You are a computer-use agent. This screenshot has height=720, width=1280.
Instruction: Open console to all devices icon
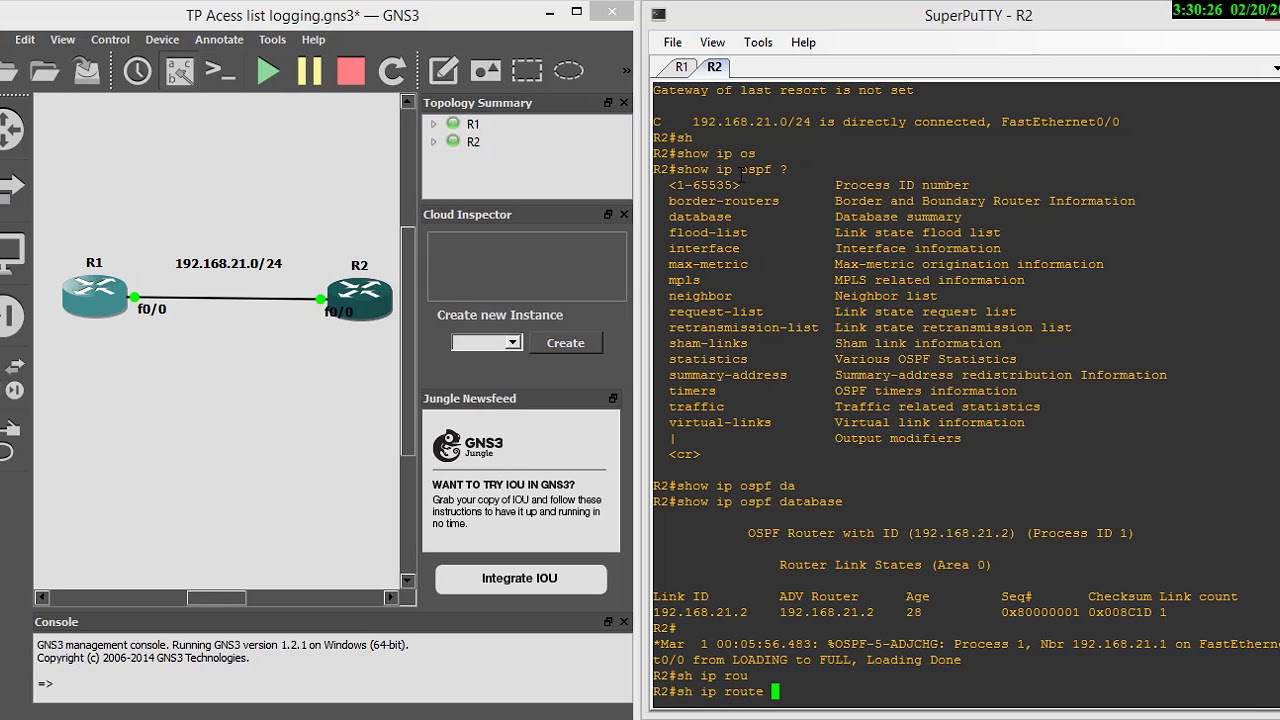(220, 71)
